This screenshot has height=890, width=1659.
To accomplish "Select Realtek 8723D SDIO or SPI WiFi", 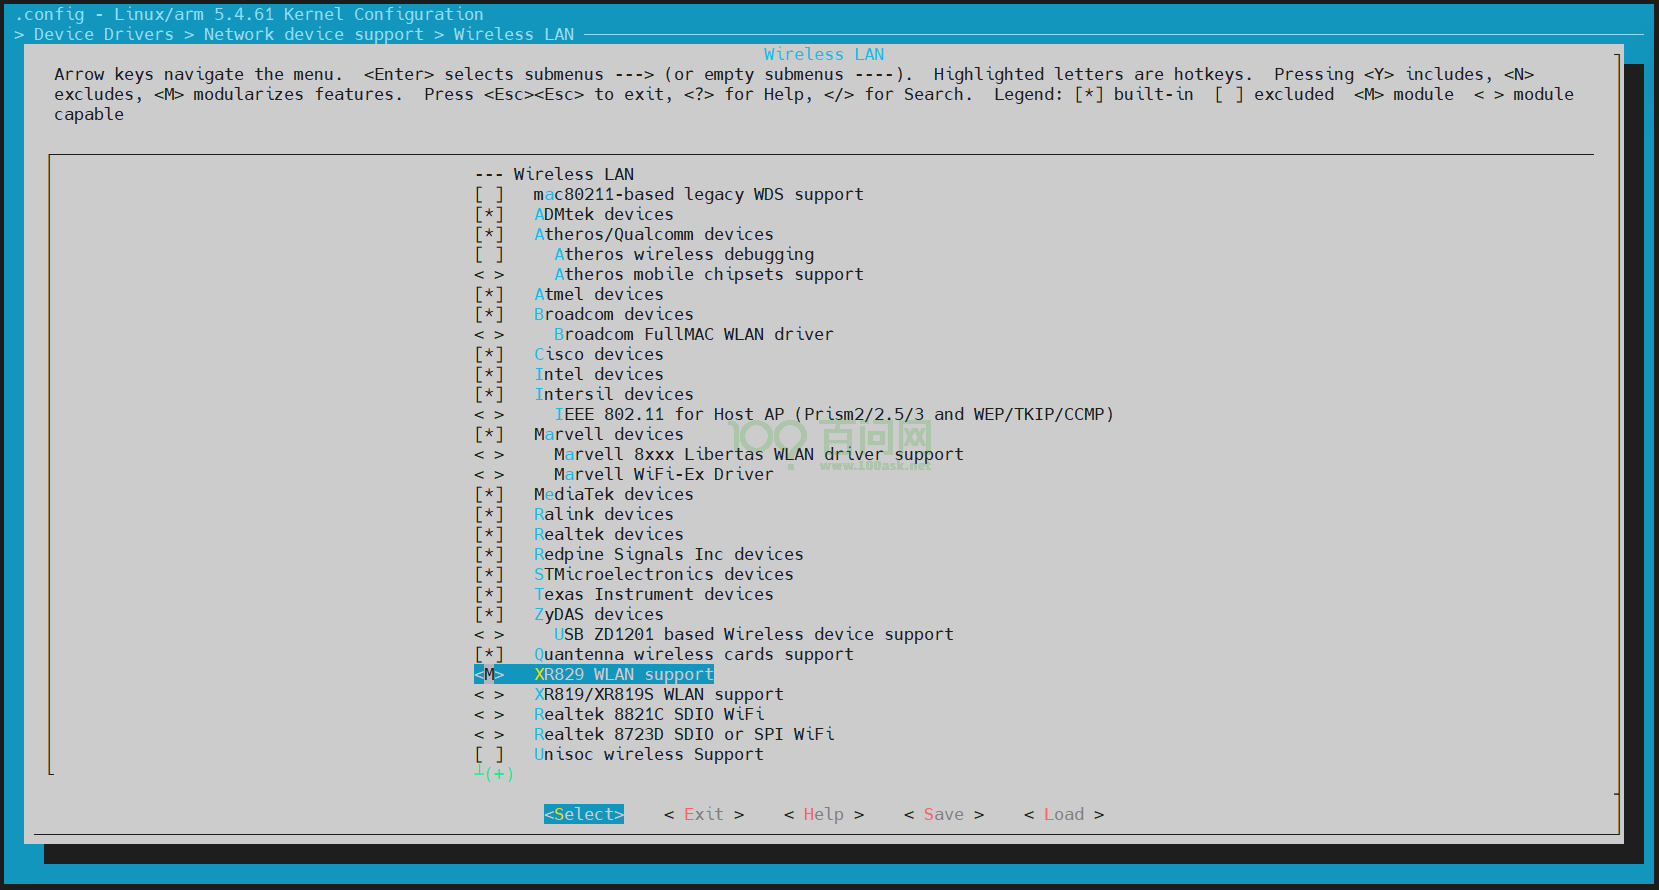I will 683,734.
